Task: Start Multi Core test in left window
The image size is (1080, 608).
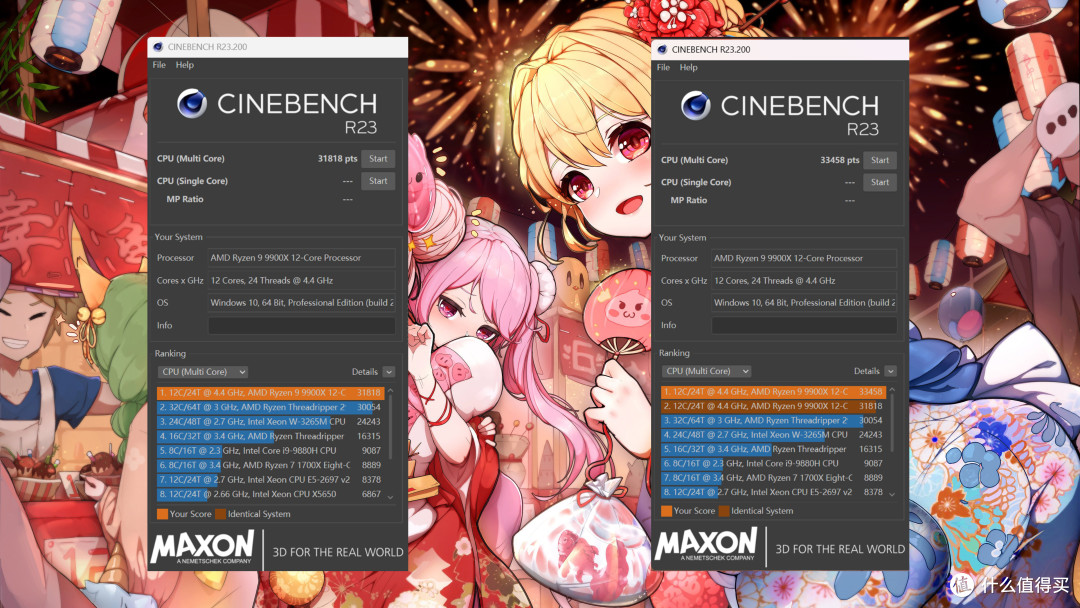Action: pyautogui.click(x=378, y=158)
